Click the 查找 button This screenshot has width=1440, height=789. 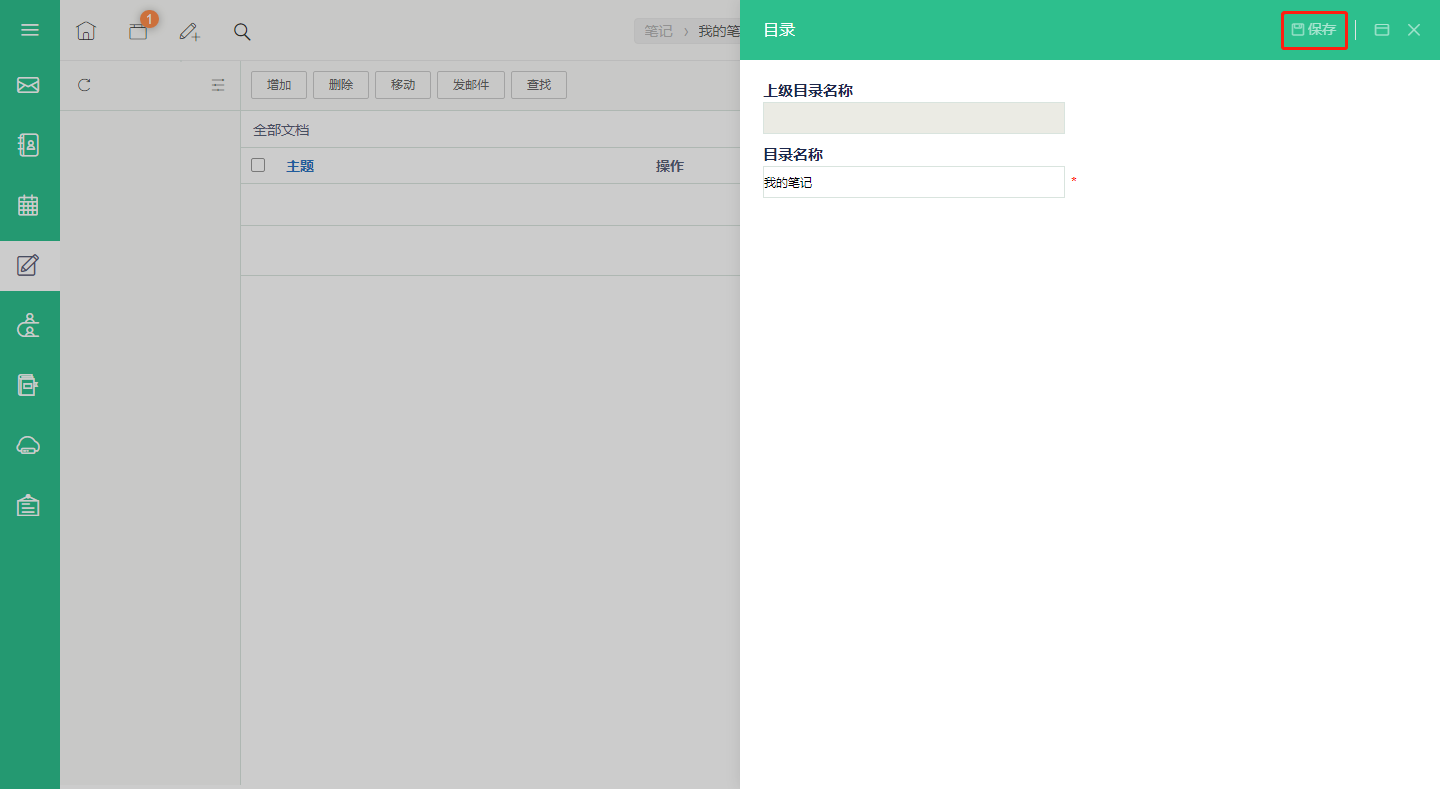[x=539, y=85]
